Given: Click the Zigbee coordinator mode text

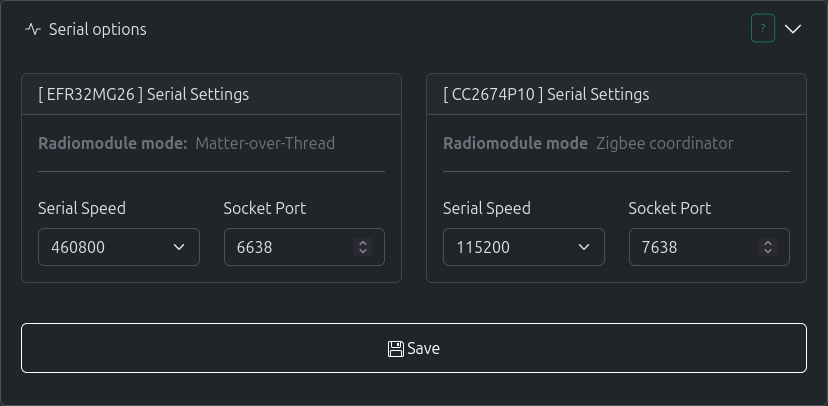Looking at the screenshot, I should coord(665,143).
